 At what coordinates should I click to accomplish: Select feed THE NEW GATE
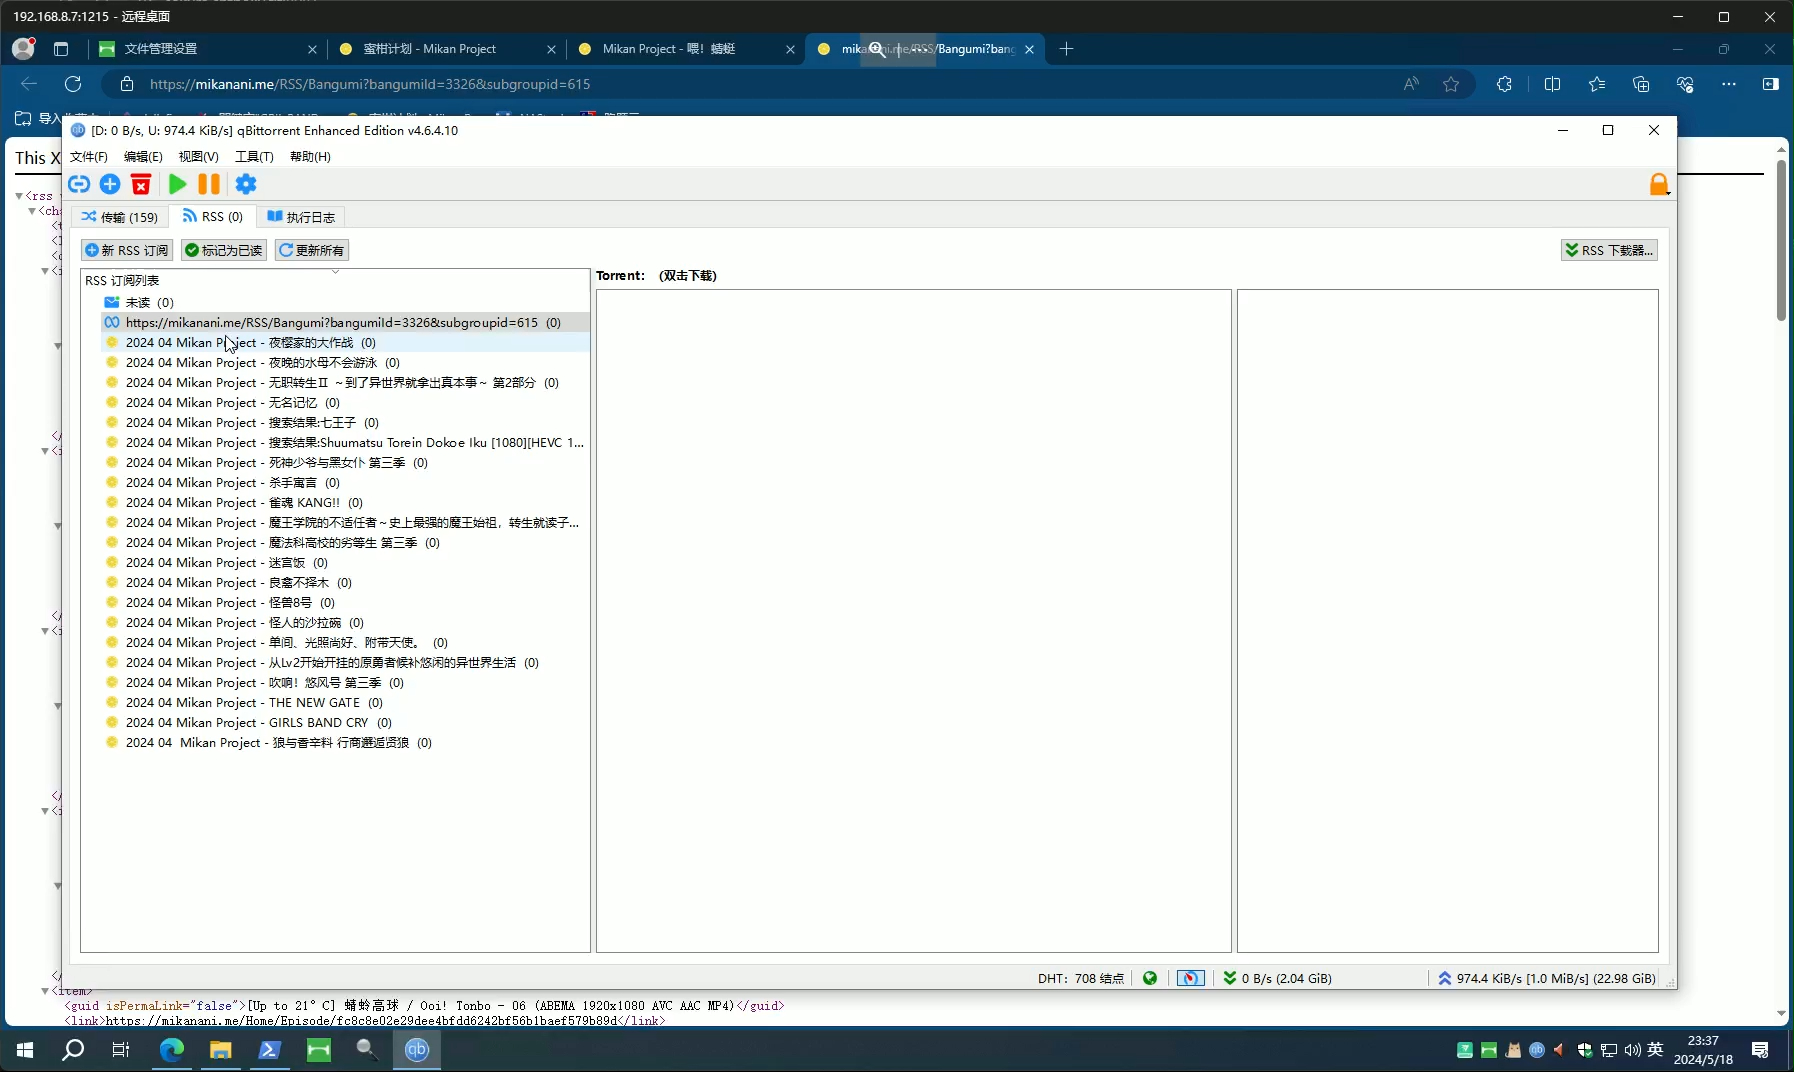click(345, 702)
